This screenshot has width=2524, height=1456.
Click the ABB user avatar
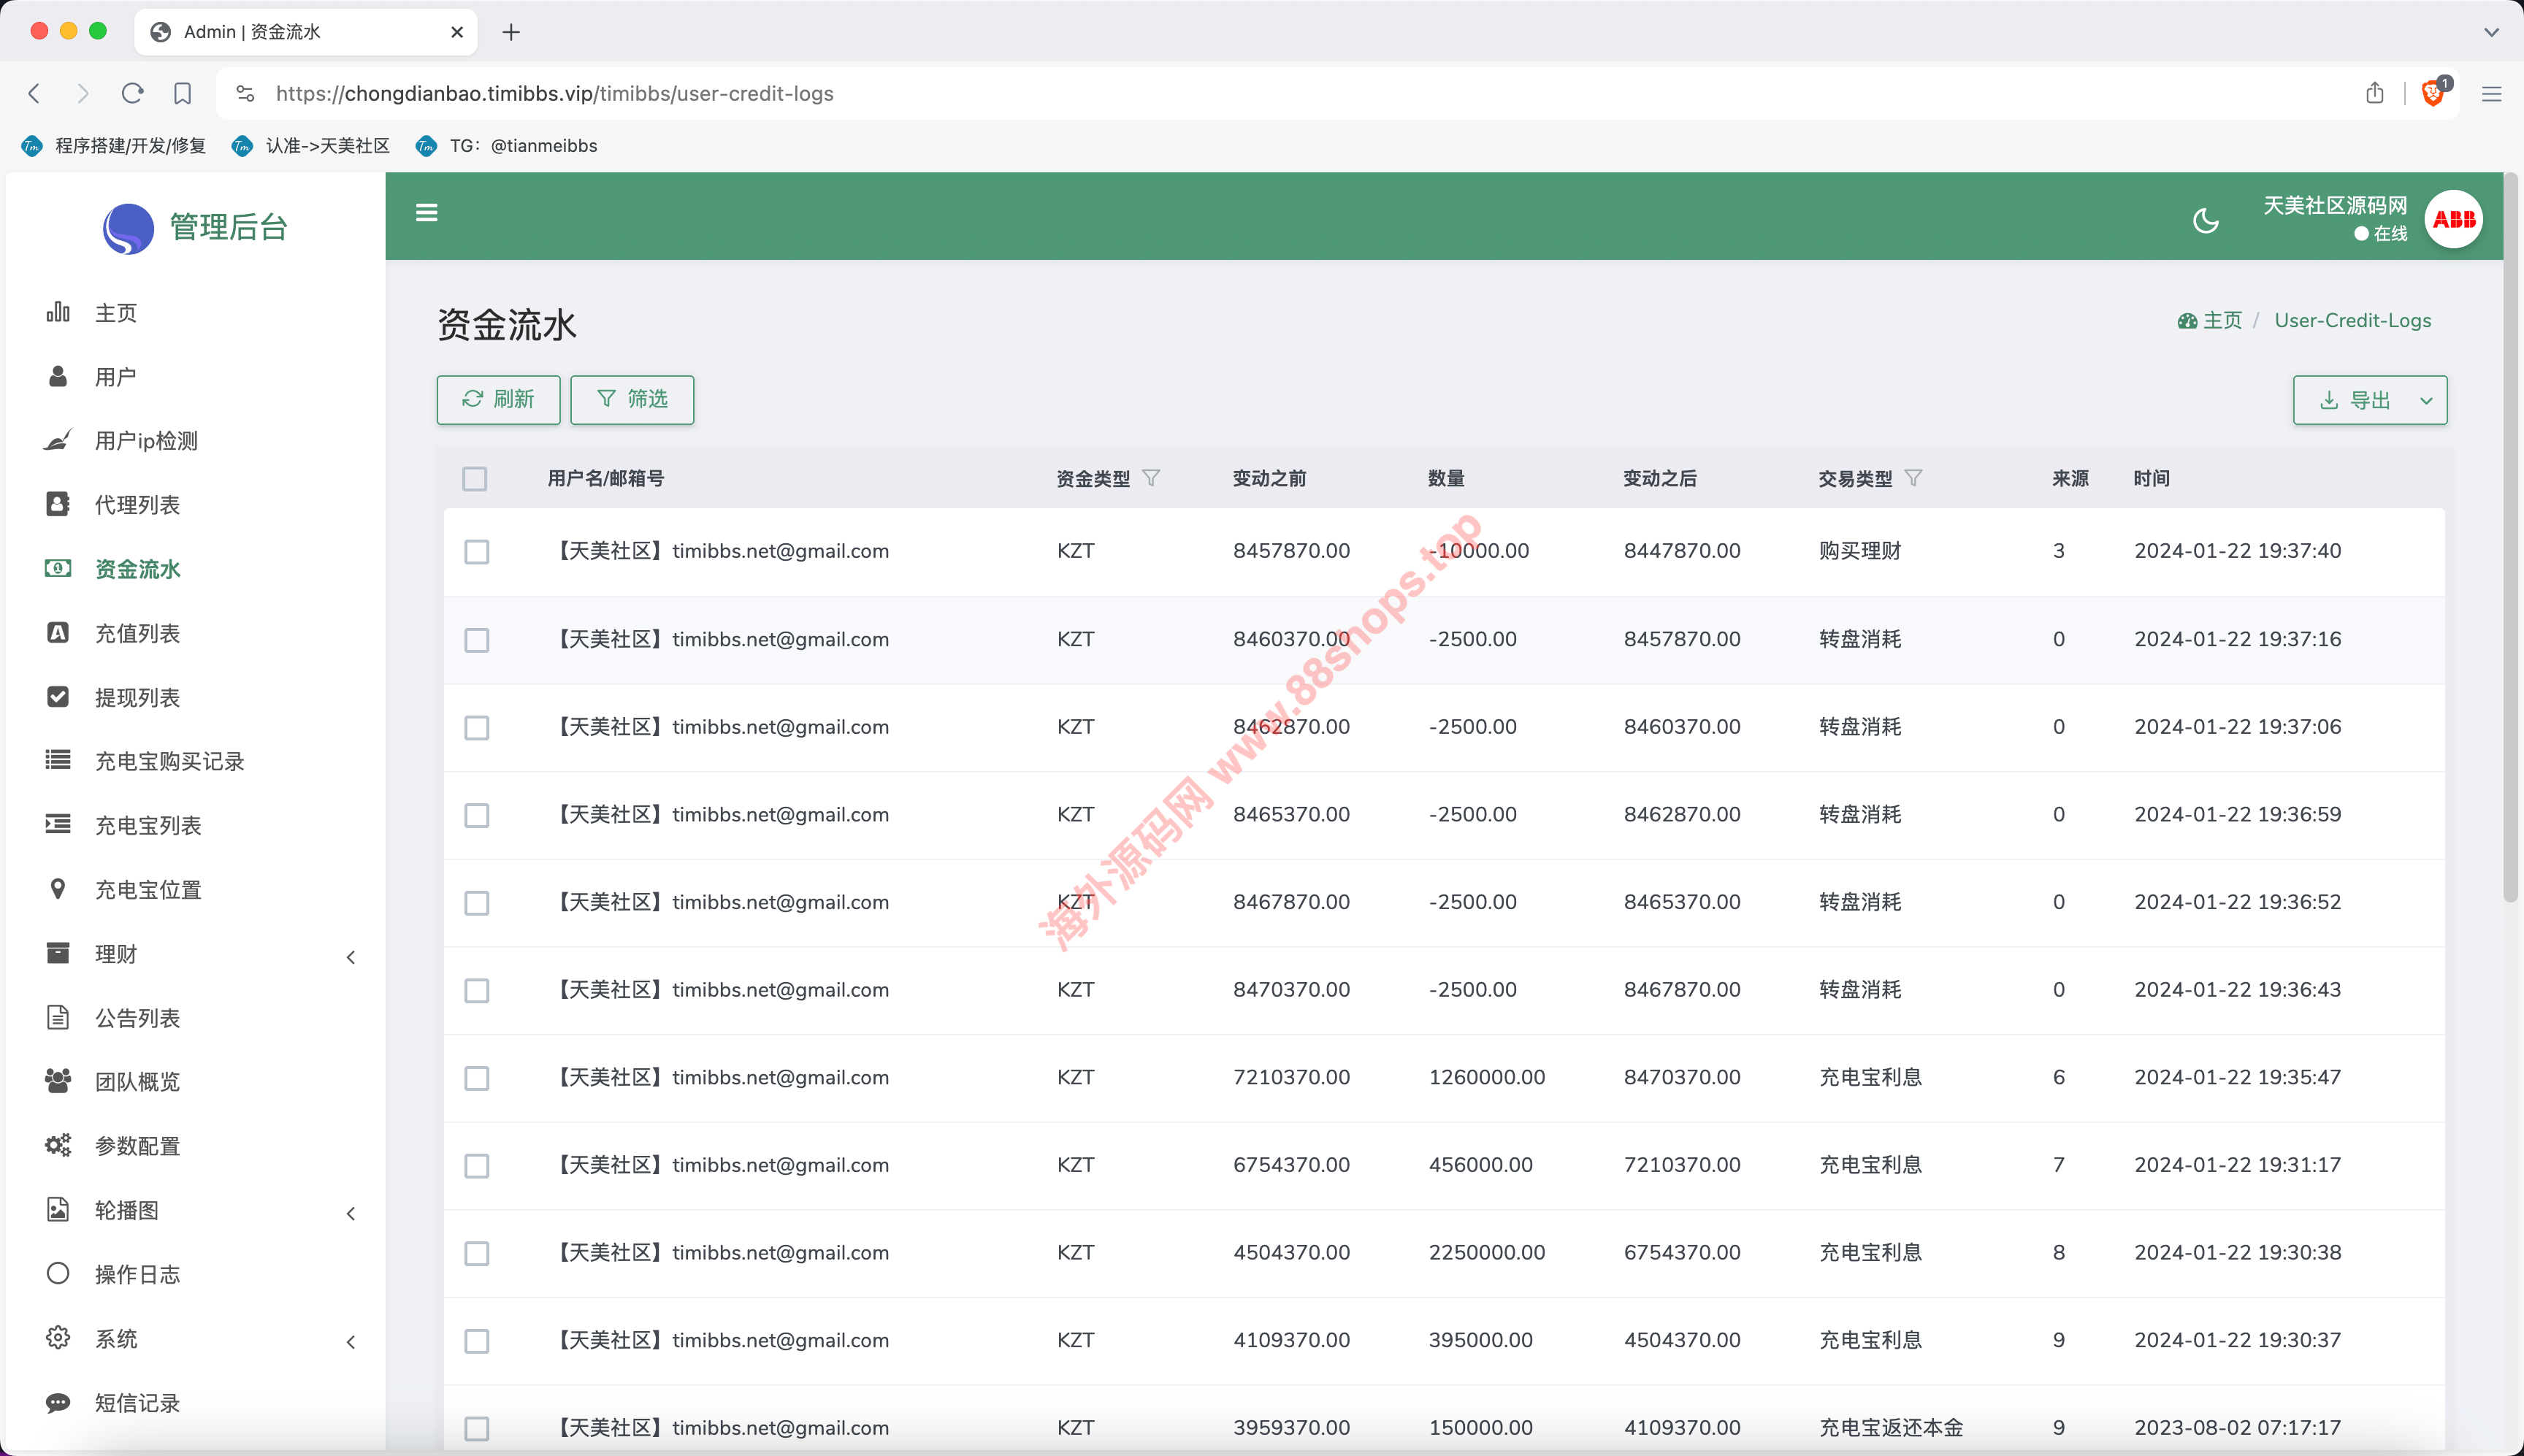[x=2453, y=219]
